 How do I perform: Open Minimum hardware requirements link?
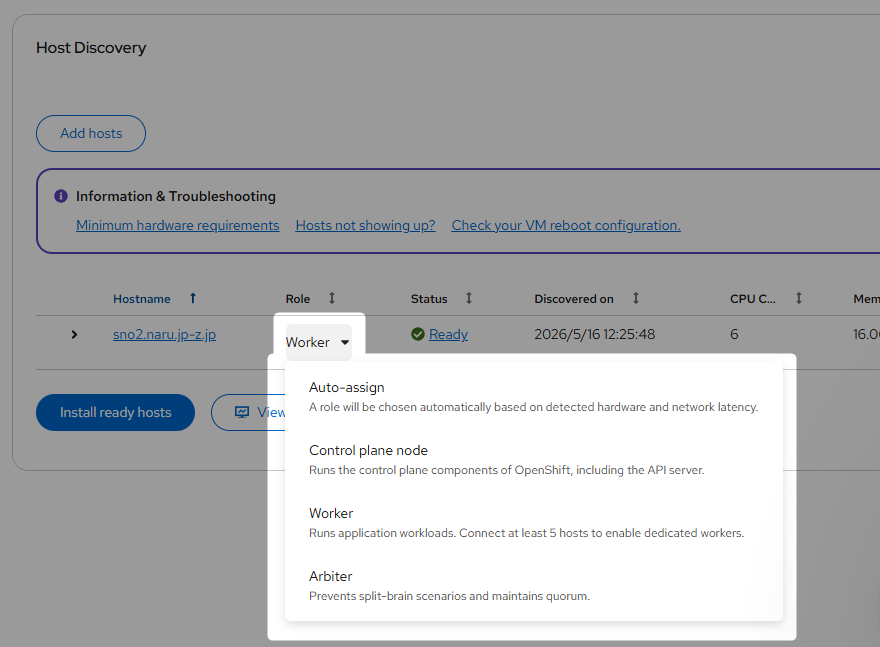point(178,225)
